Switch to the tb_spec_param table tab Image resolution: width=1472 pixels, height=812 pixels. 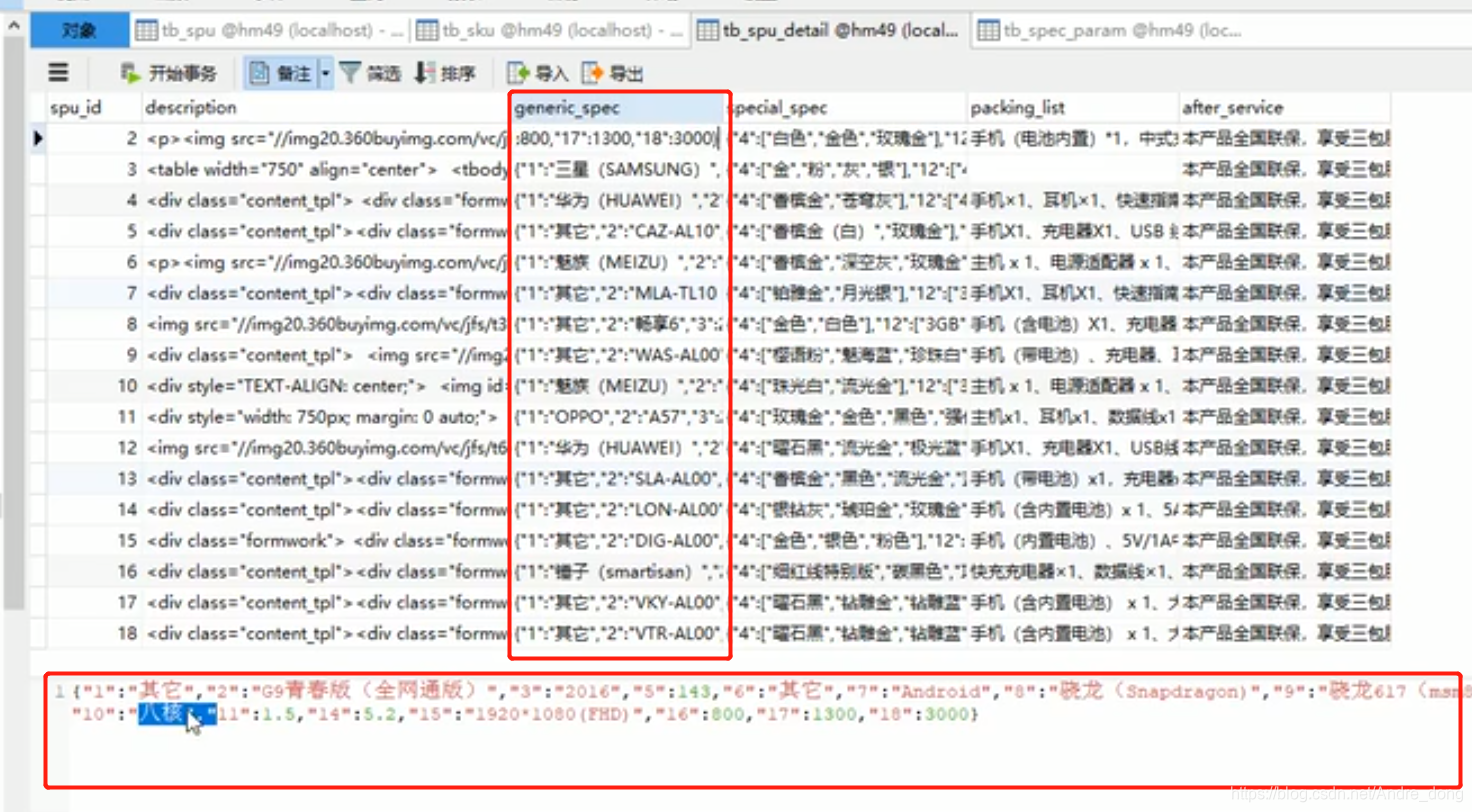1112,31
